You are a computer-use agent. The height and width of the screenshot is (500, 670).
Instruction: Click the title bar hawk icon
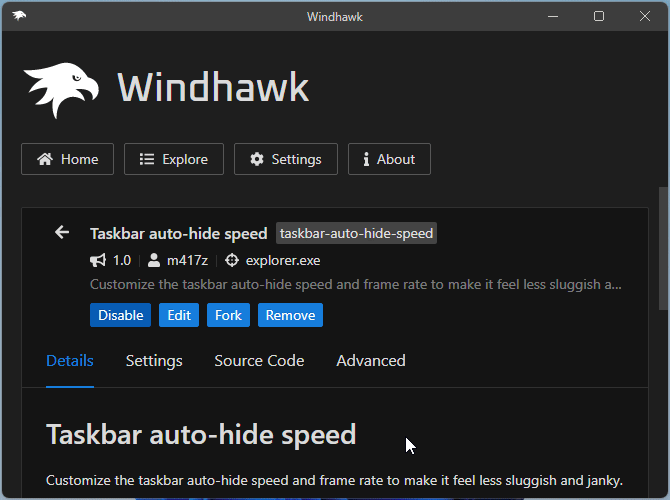[x=19, y=16]
